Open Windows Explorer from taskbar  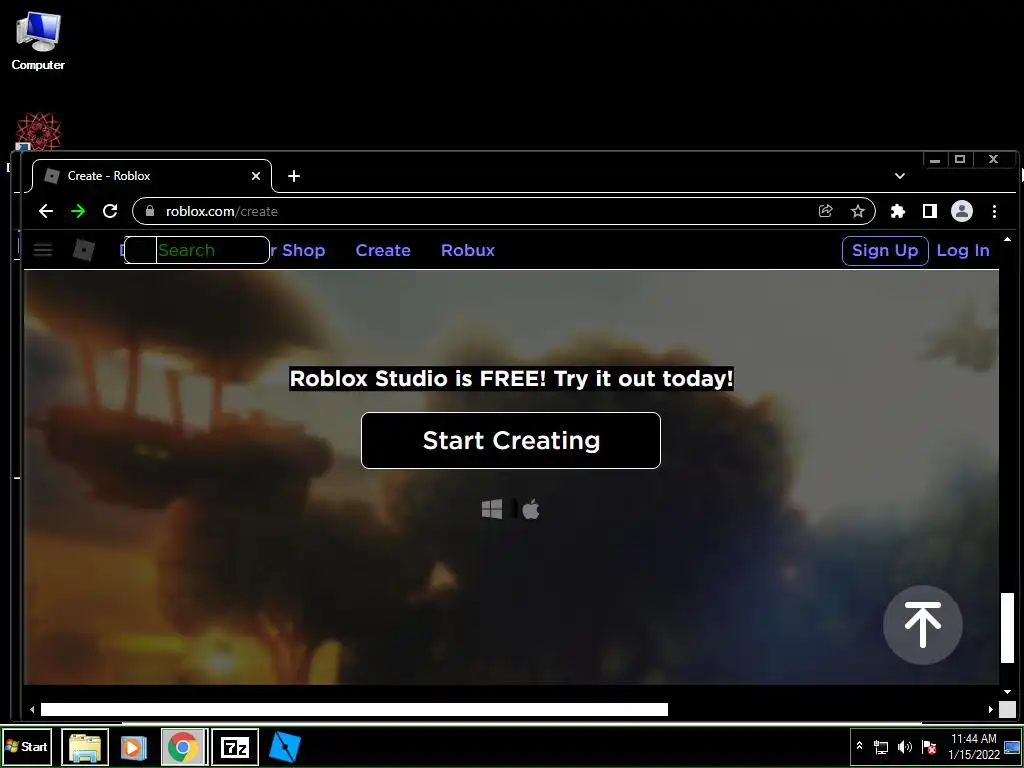point(85,747)
